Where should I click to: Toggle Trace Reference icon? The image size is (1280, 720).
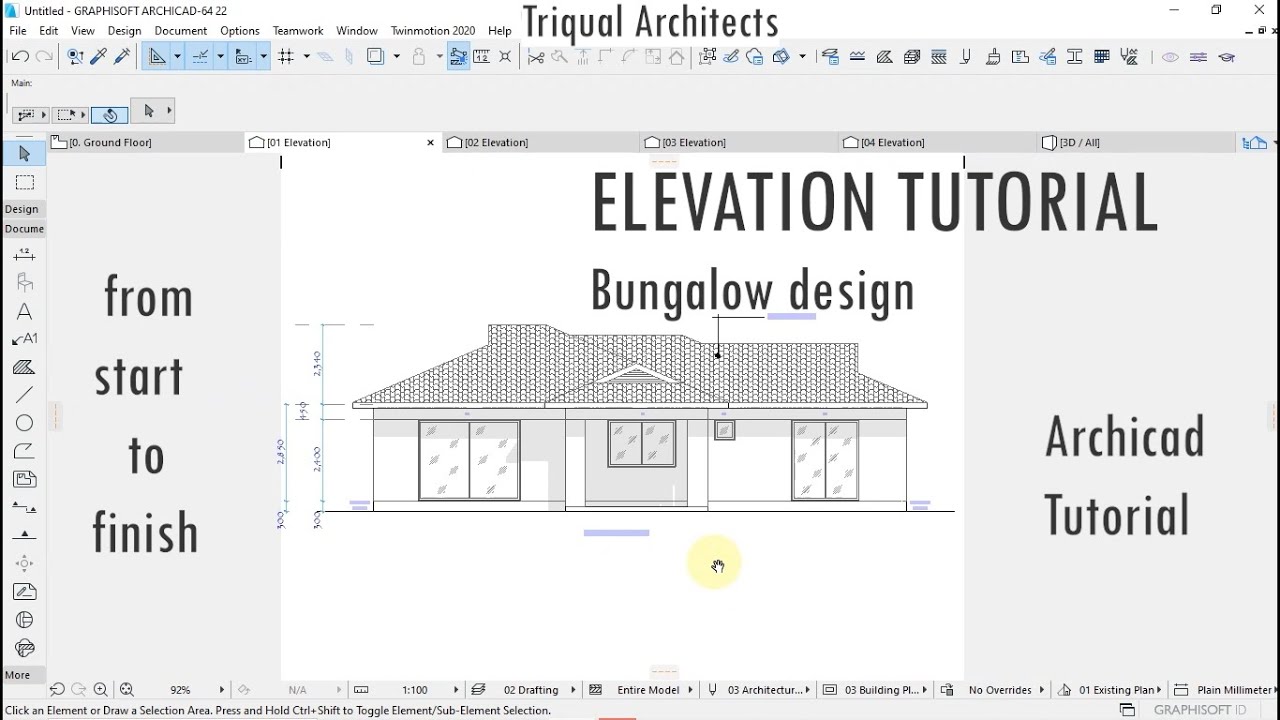pos(375,57)
